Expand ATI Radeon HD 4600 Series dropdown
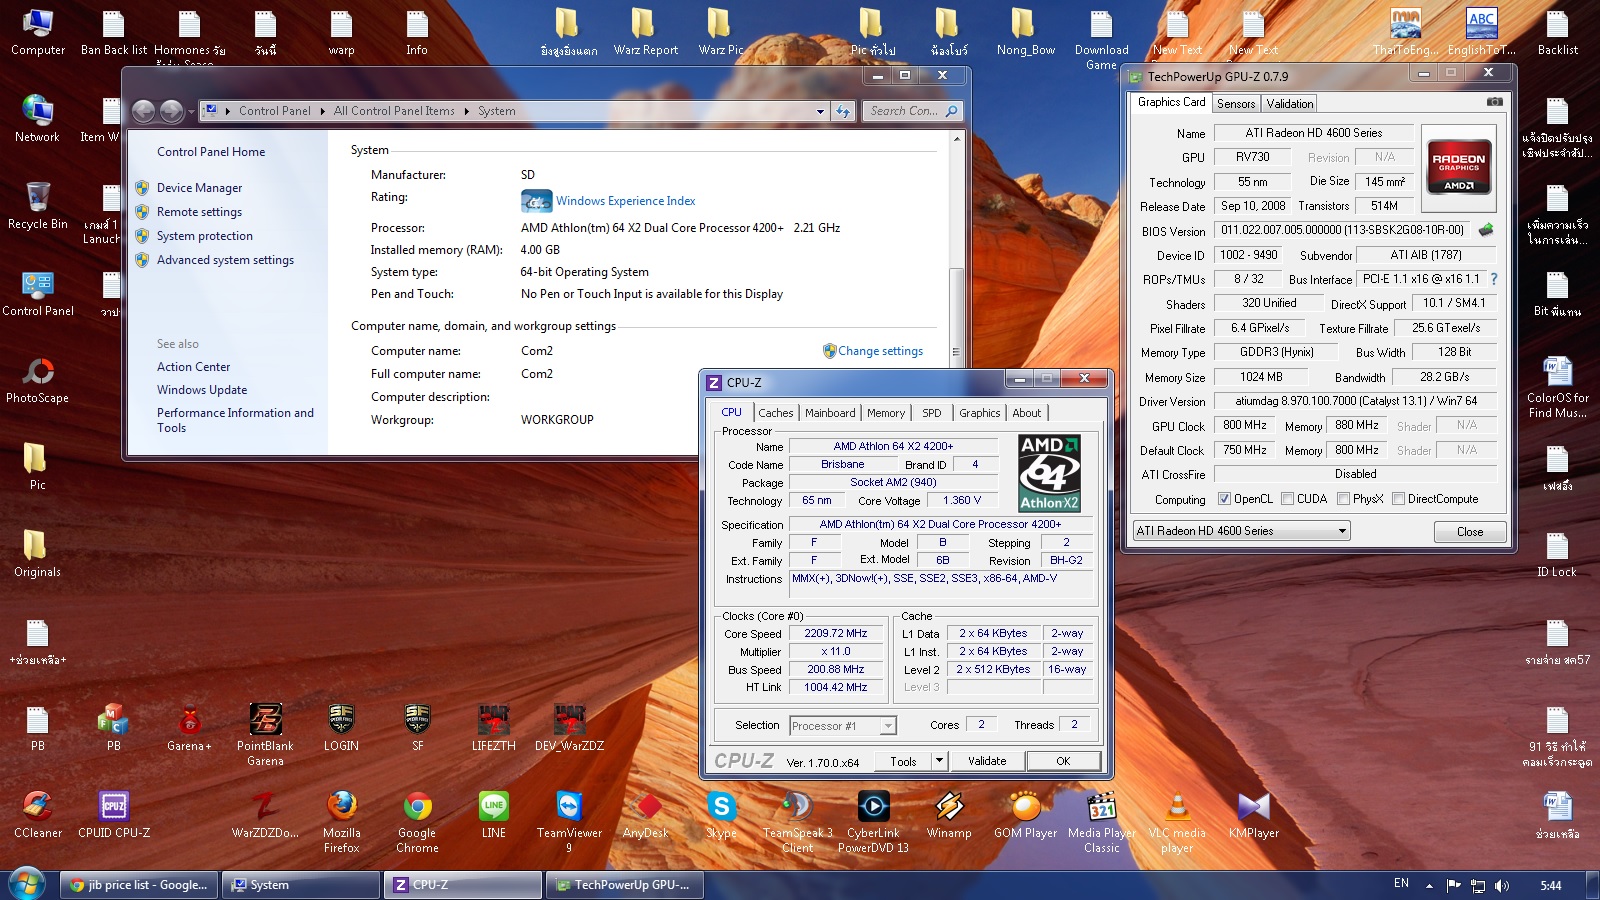1600x900 pixels. (x=1342, y=531)
